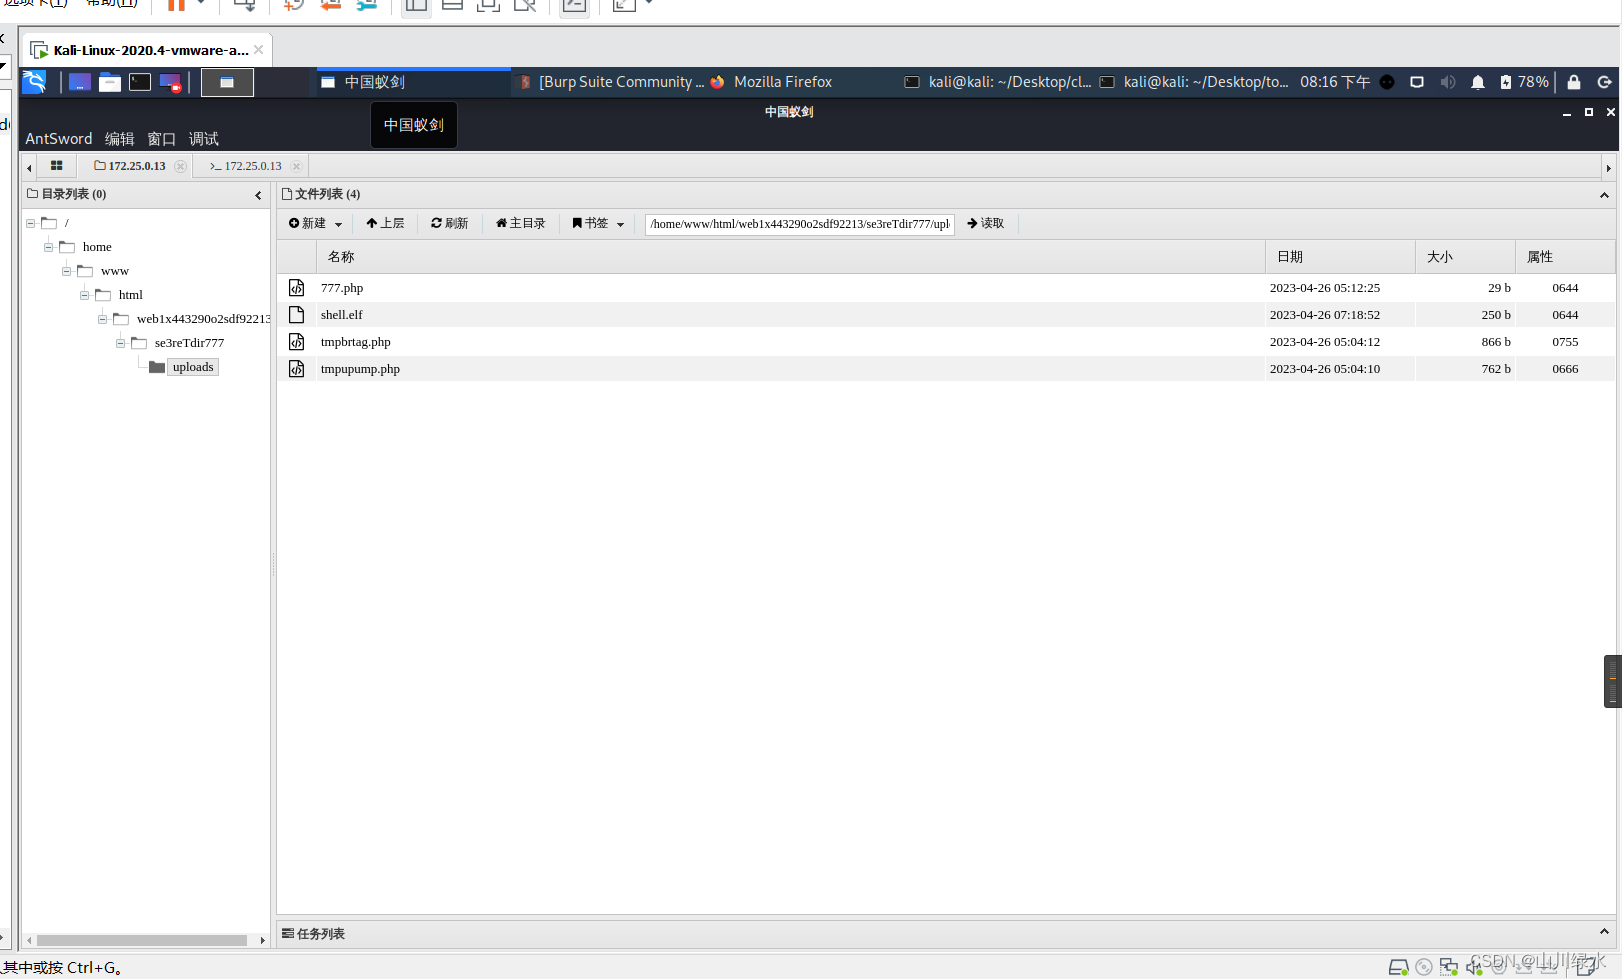Select the shell.elf file name
This screenshot has height=979, width=1622.
342,315
